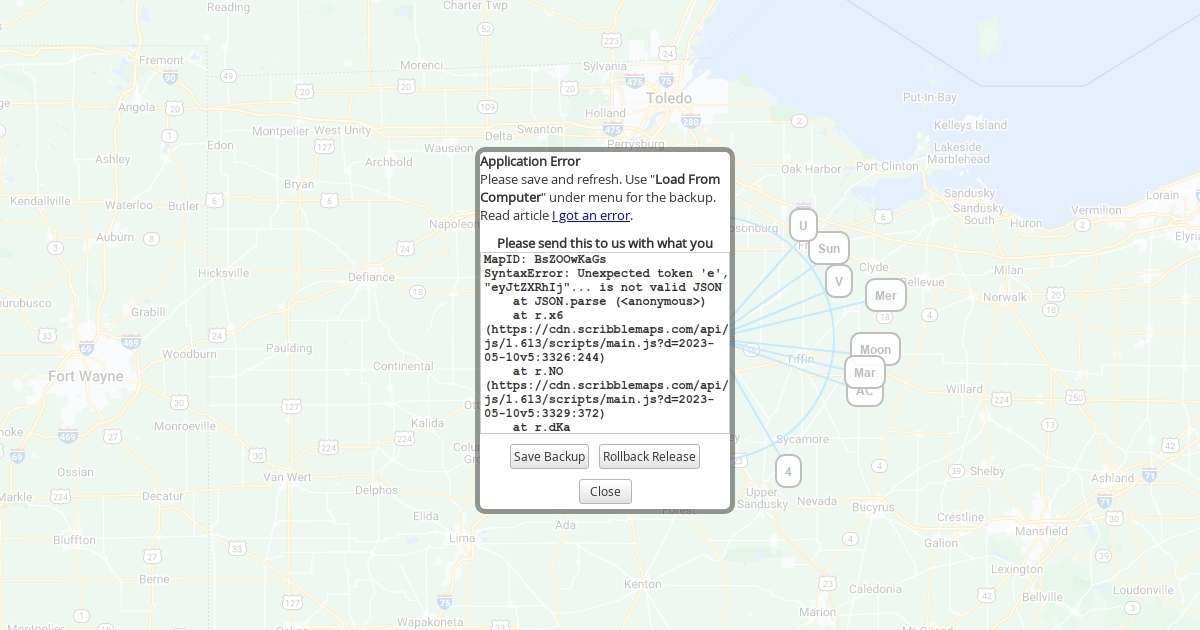
Task: Select the 'Mer' map marker
Action: (x=885, y=295)
